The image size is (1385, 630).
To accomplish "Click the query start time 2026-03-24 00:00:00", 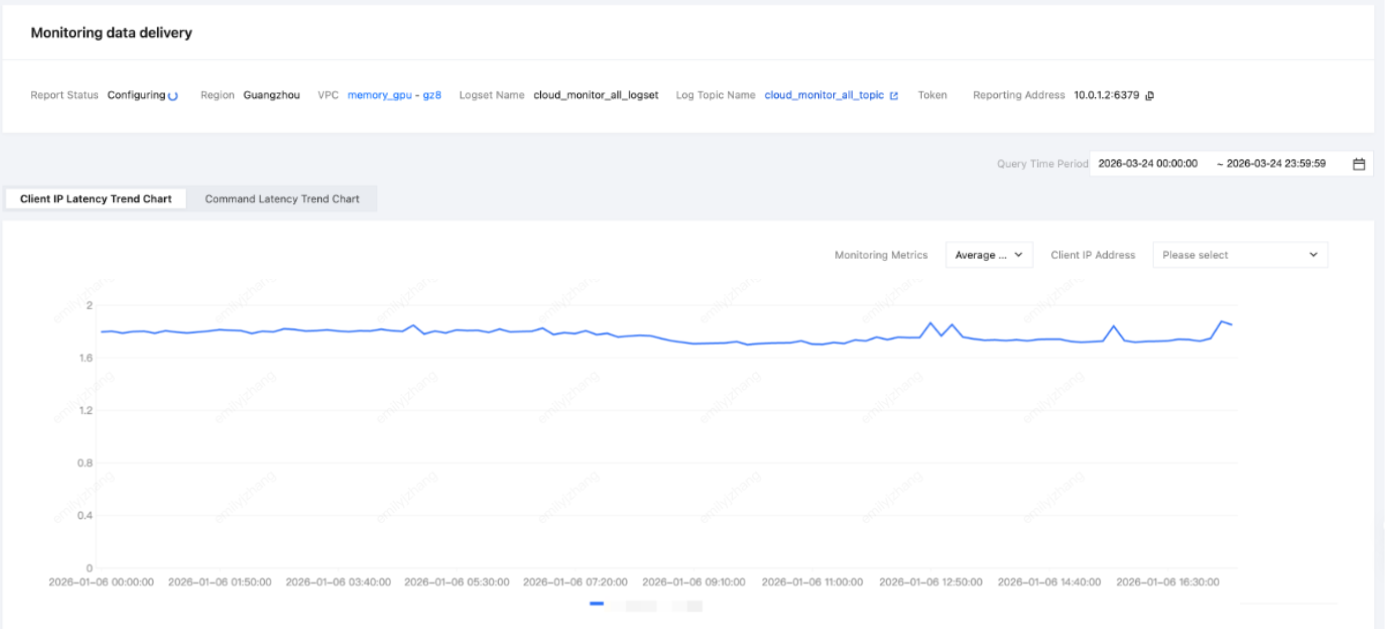I will point(1147,164).
